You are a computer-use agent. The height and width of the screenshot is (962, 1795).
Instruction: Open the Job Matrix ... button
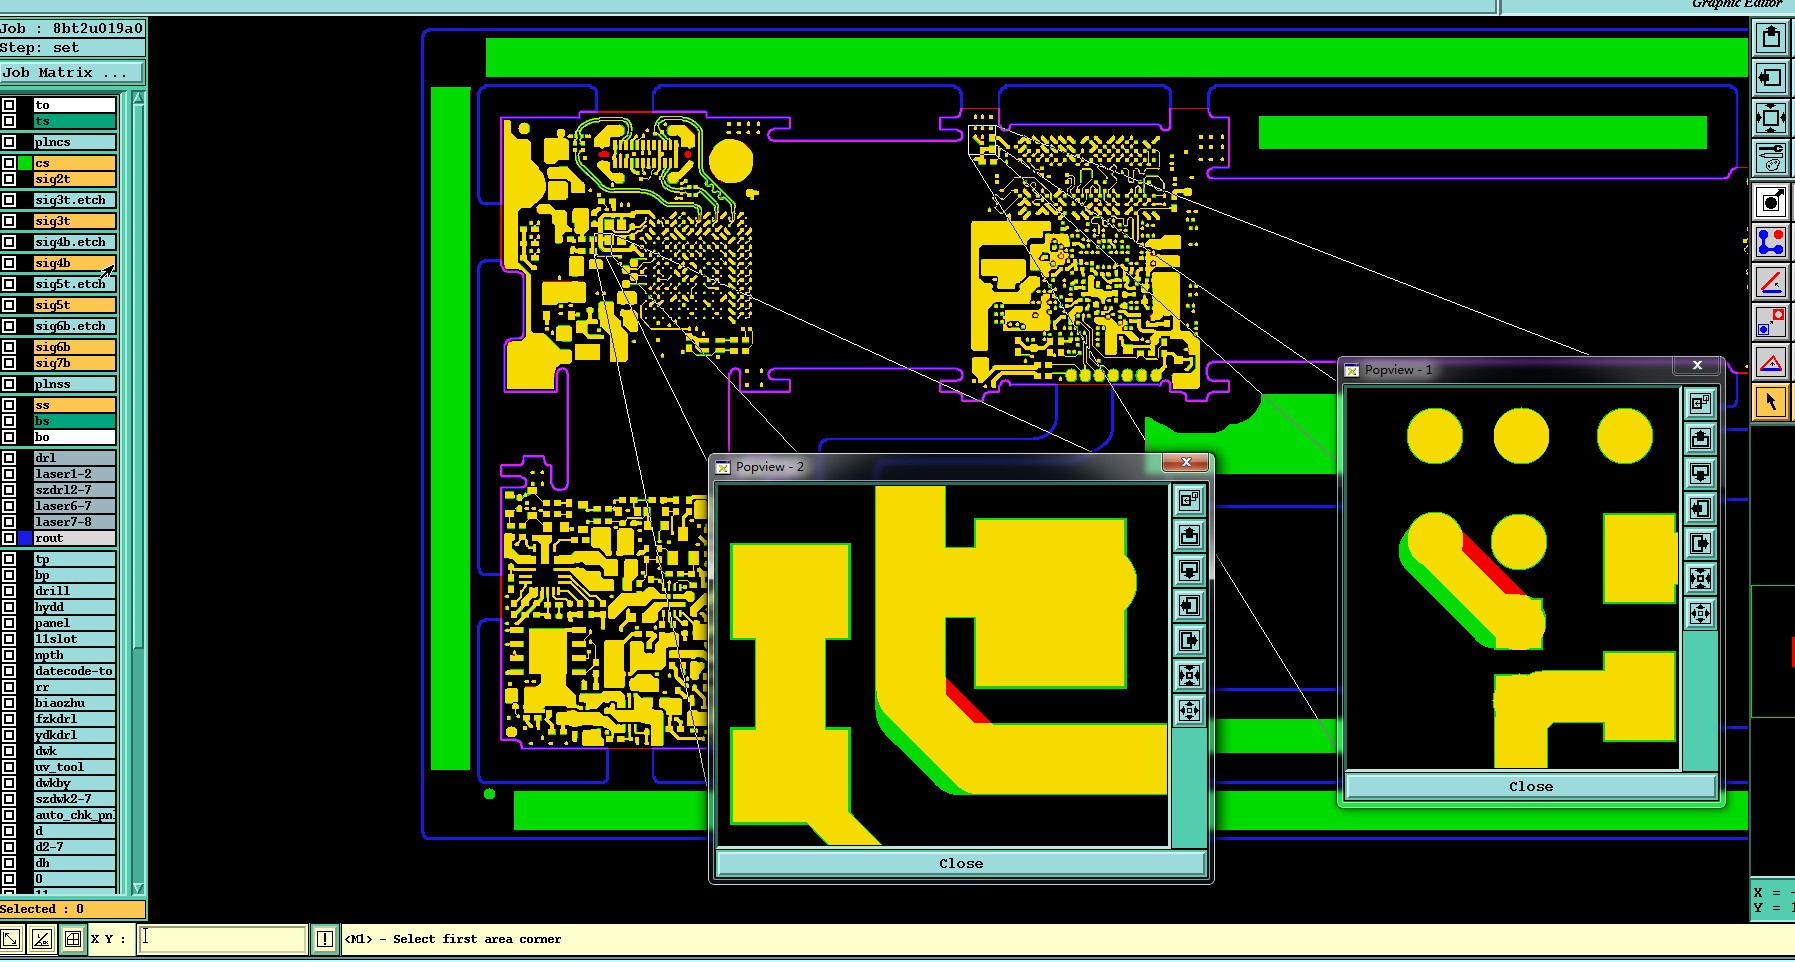(x=72, y=72)
